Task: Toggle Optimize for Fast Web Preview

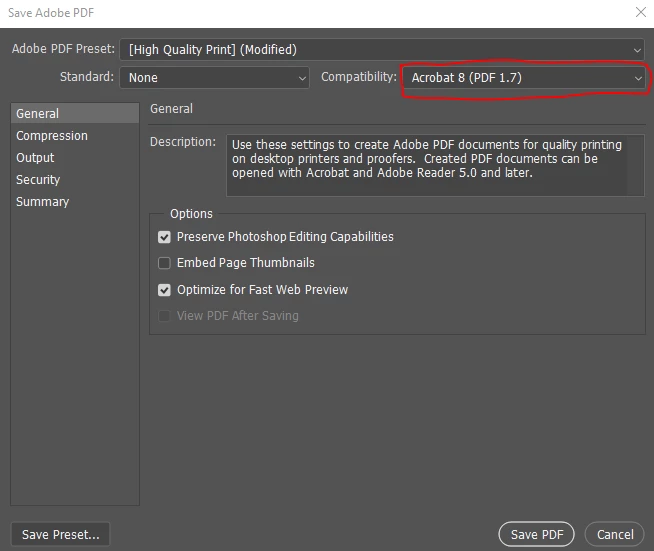Action: click(x=164, y=290)
